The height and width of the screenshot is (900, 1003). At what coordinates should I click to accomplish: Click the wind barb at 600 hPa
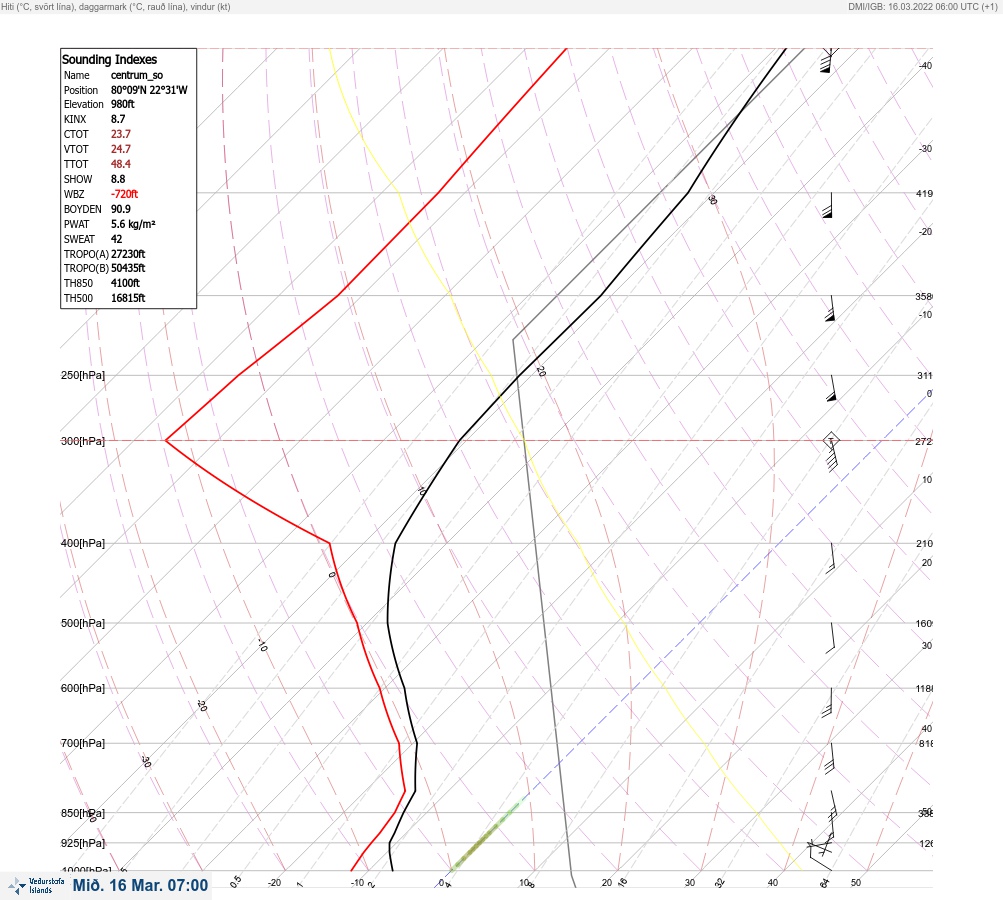(x=828, y=702)
